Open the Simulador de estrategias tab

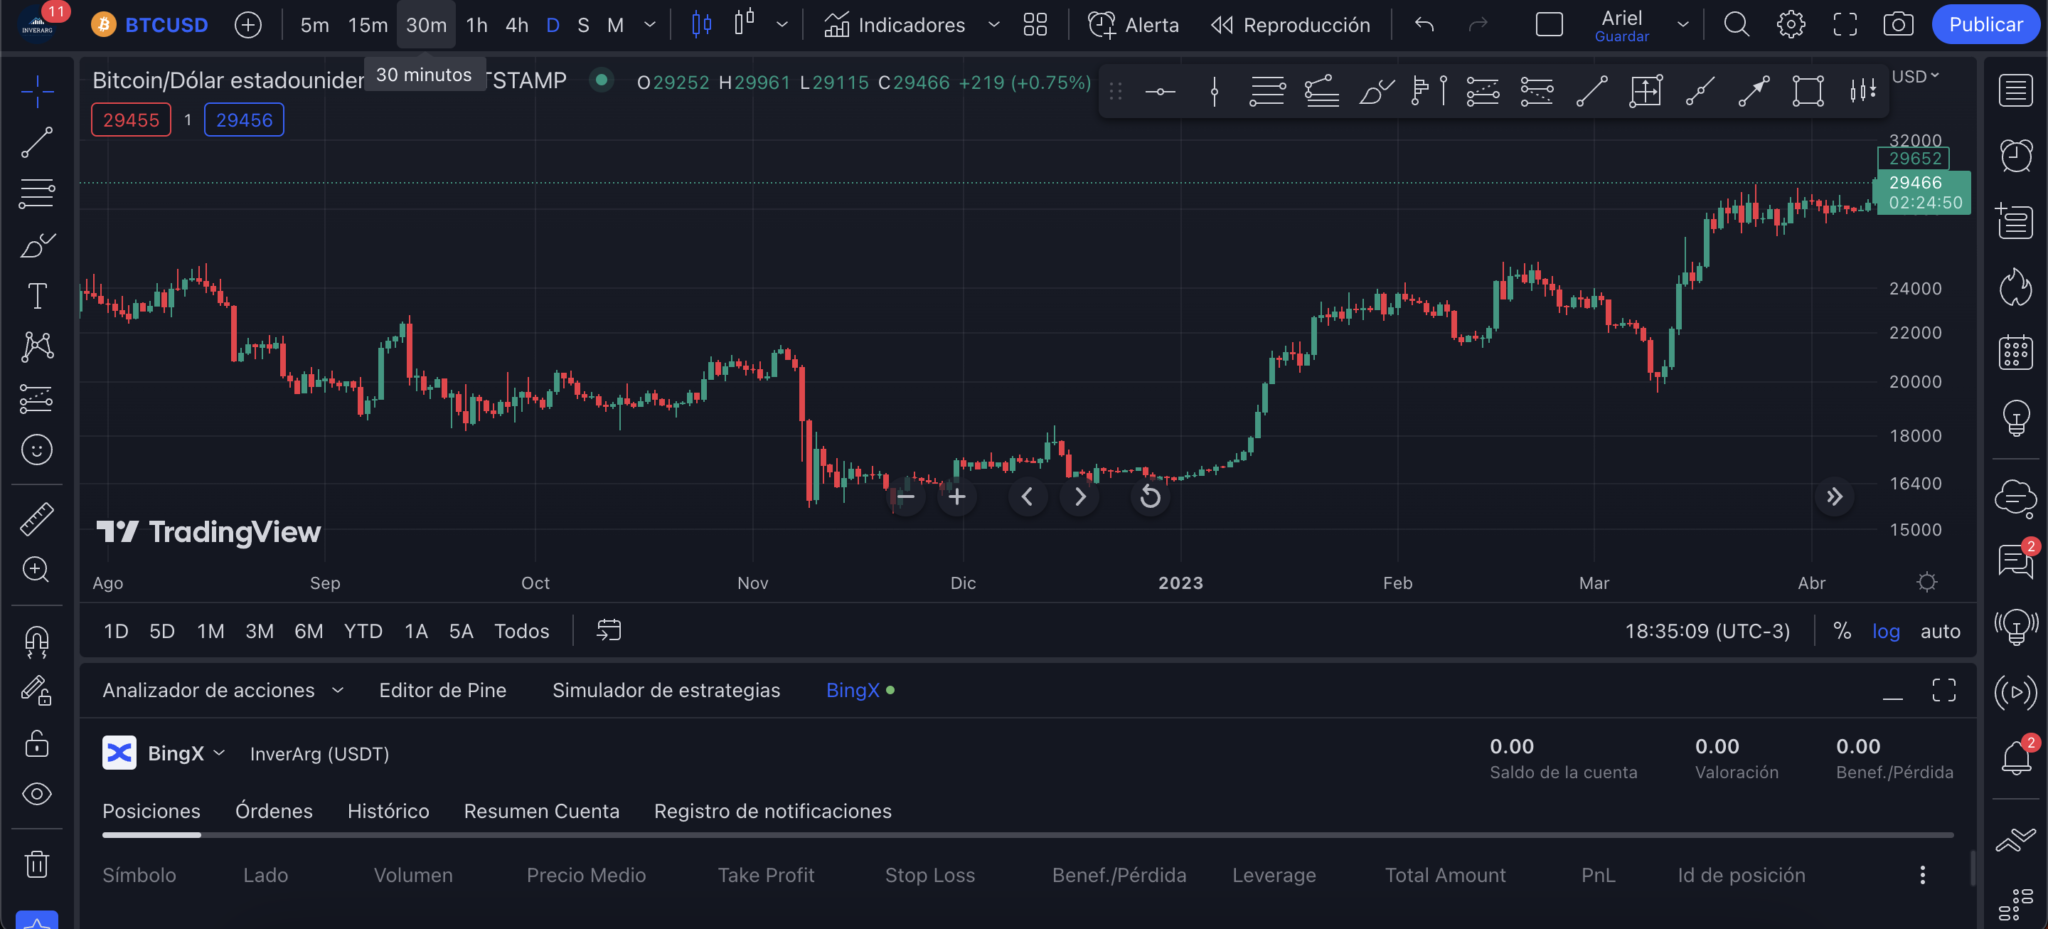[666, 690]
